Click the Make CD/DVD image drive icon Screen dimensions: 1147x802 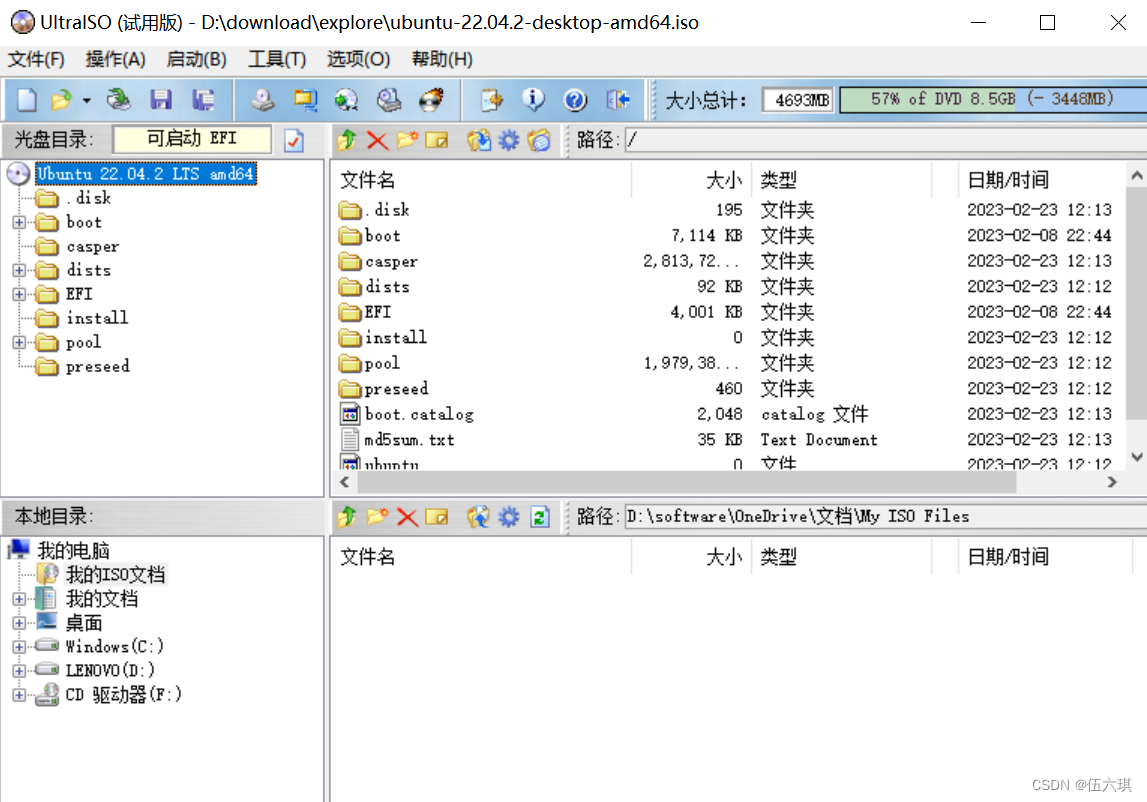263,100
